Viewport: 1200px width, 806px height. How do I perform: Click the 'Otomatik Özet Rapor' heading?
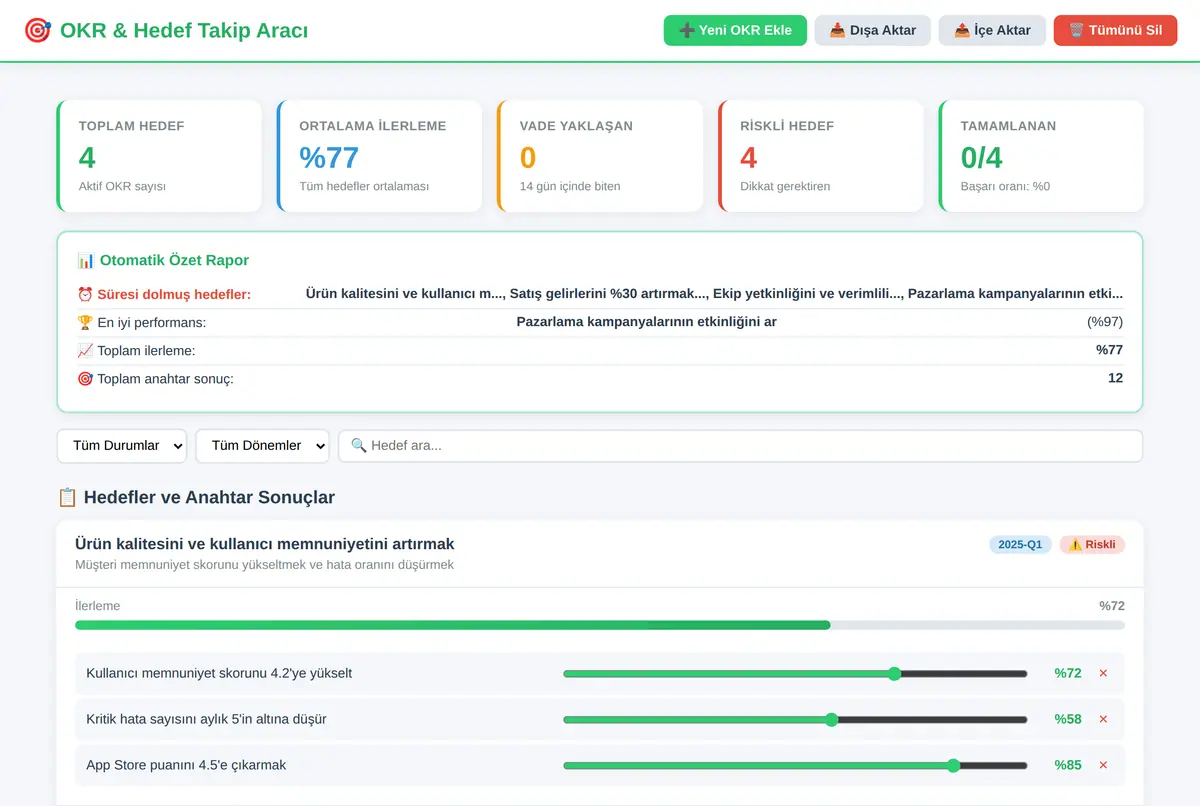click(x=174, y=260)
